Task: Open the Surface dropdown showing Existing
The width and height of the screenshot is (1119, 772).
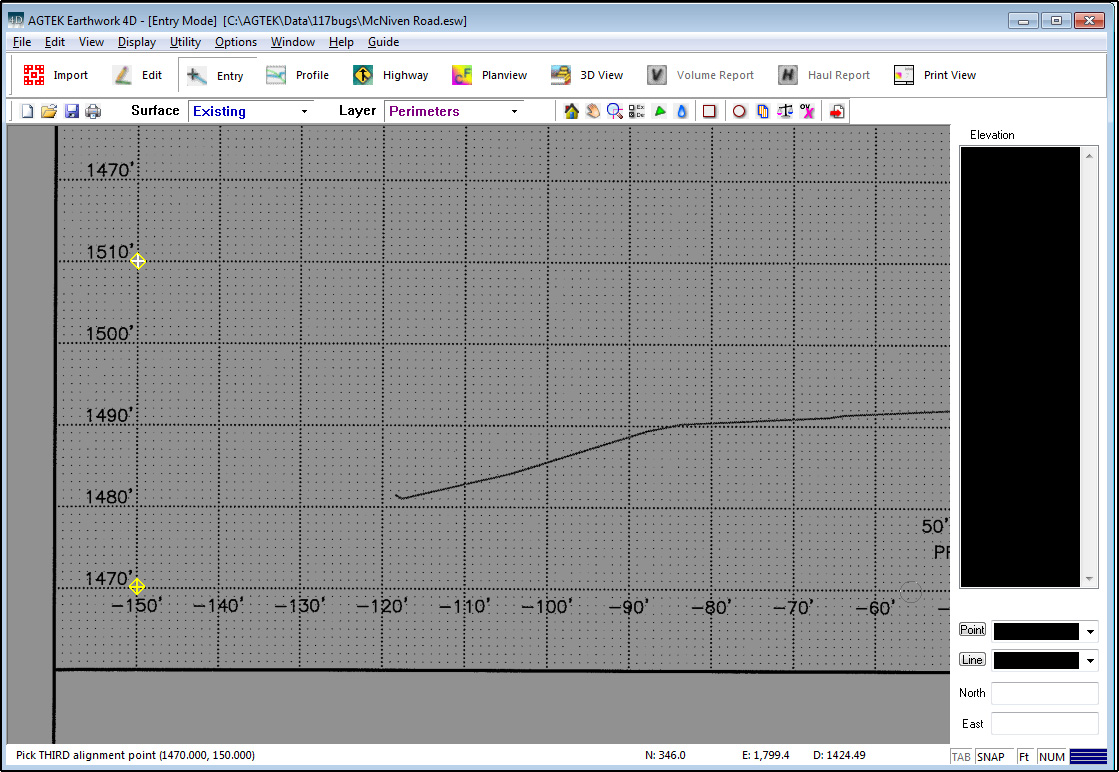Action: click(x=250, y=111)
